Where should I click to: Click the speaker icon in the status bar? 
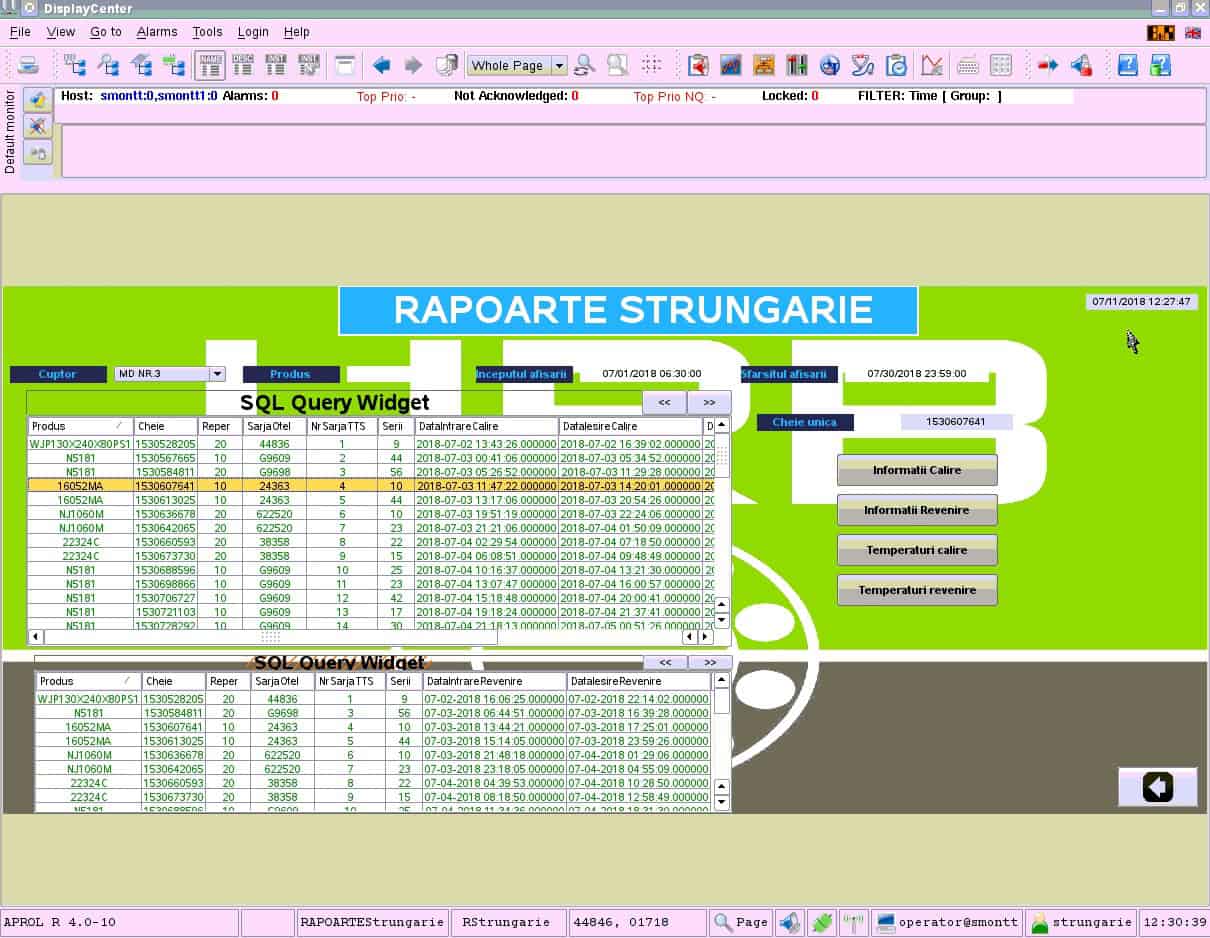pos(789,922)
